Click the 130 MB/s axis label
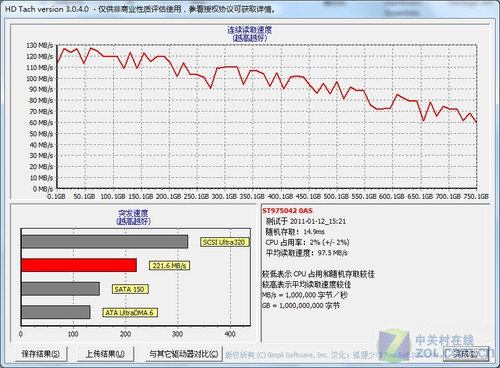500x368 pixels. [x=40, y=45]
